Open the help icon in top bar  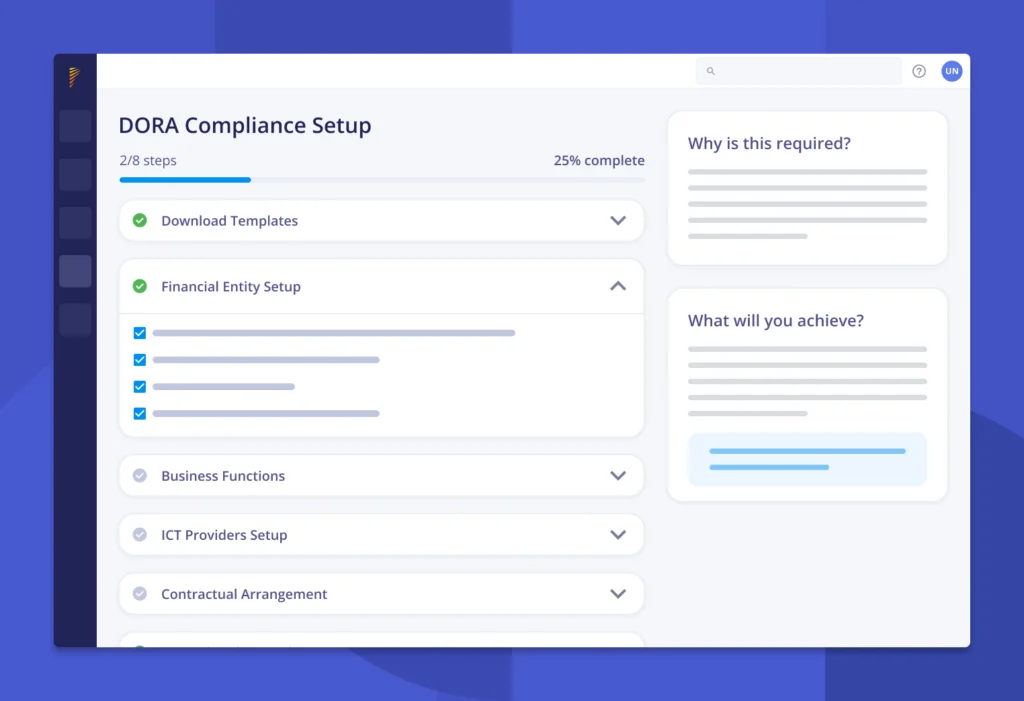tap(918, 71)
